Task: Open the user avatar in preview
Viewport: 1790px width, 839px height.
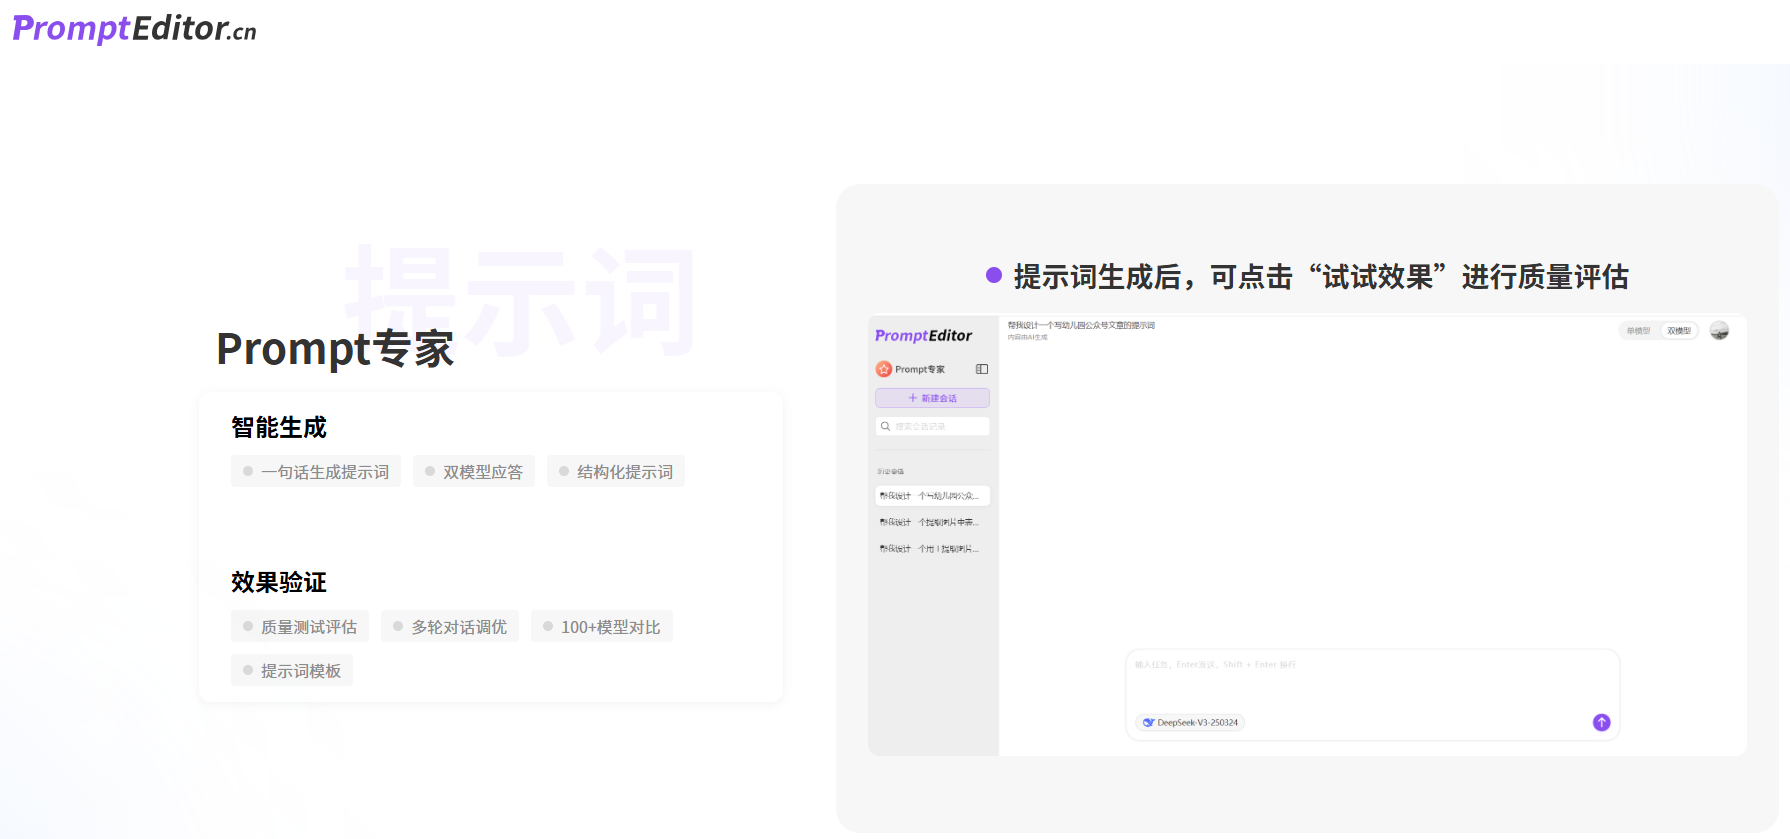Action: tap(1719, 331)
